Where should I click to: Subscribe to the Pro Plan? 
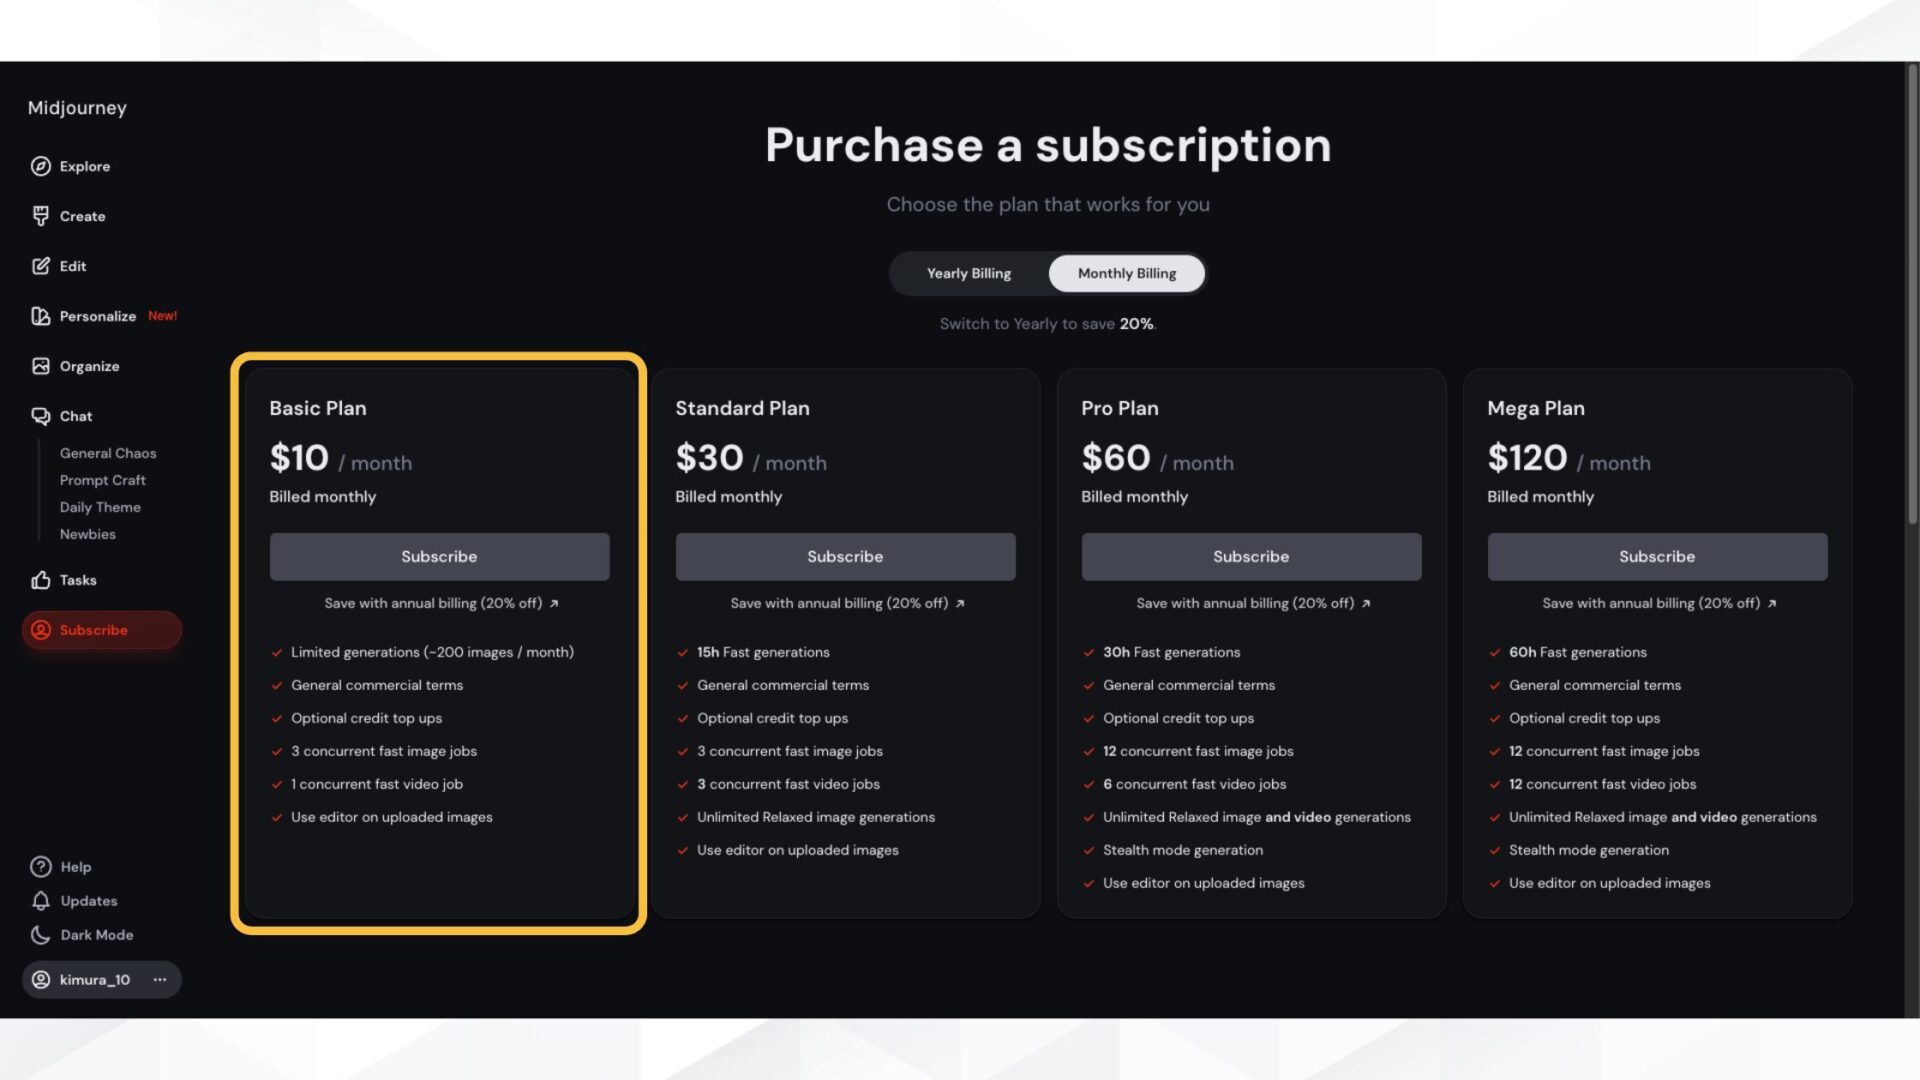[x=1251, y=557]
